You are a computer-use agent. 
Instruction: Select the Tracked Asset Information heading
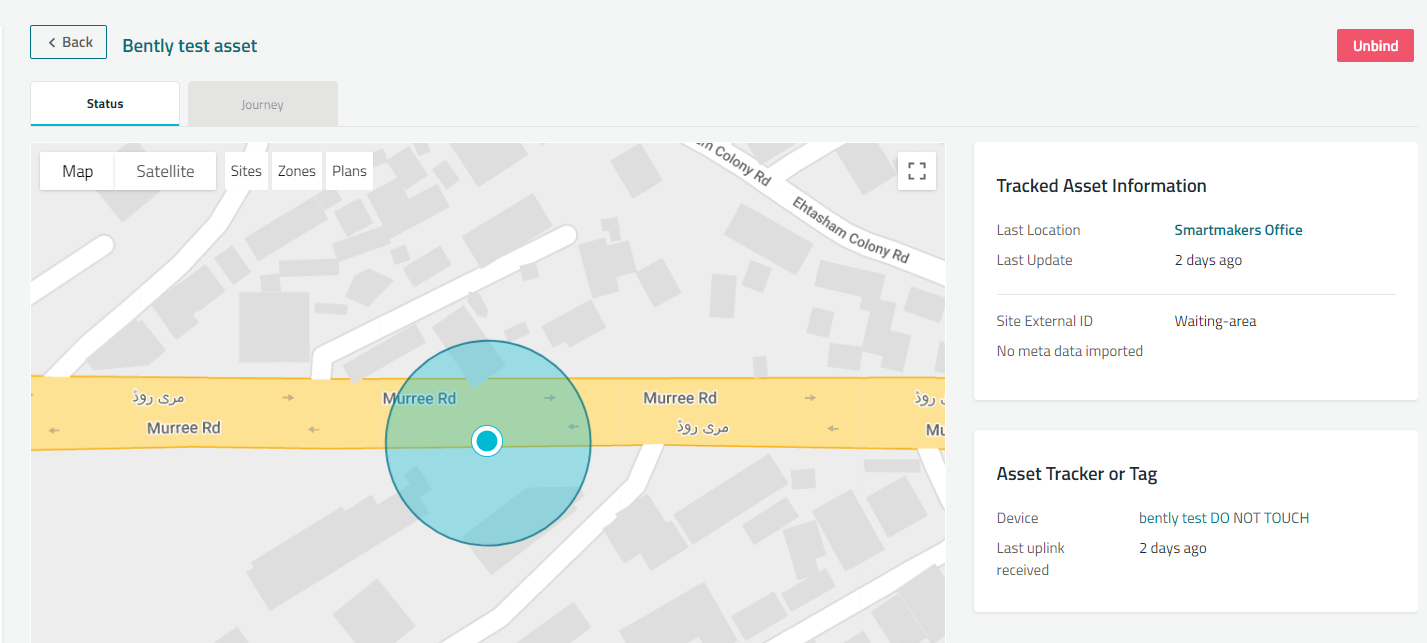[1101, 186]
